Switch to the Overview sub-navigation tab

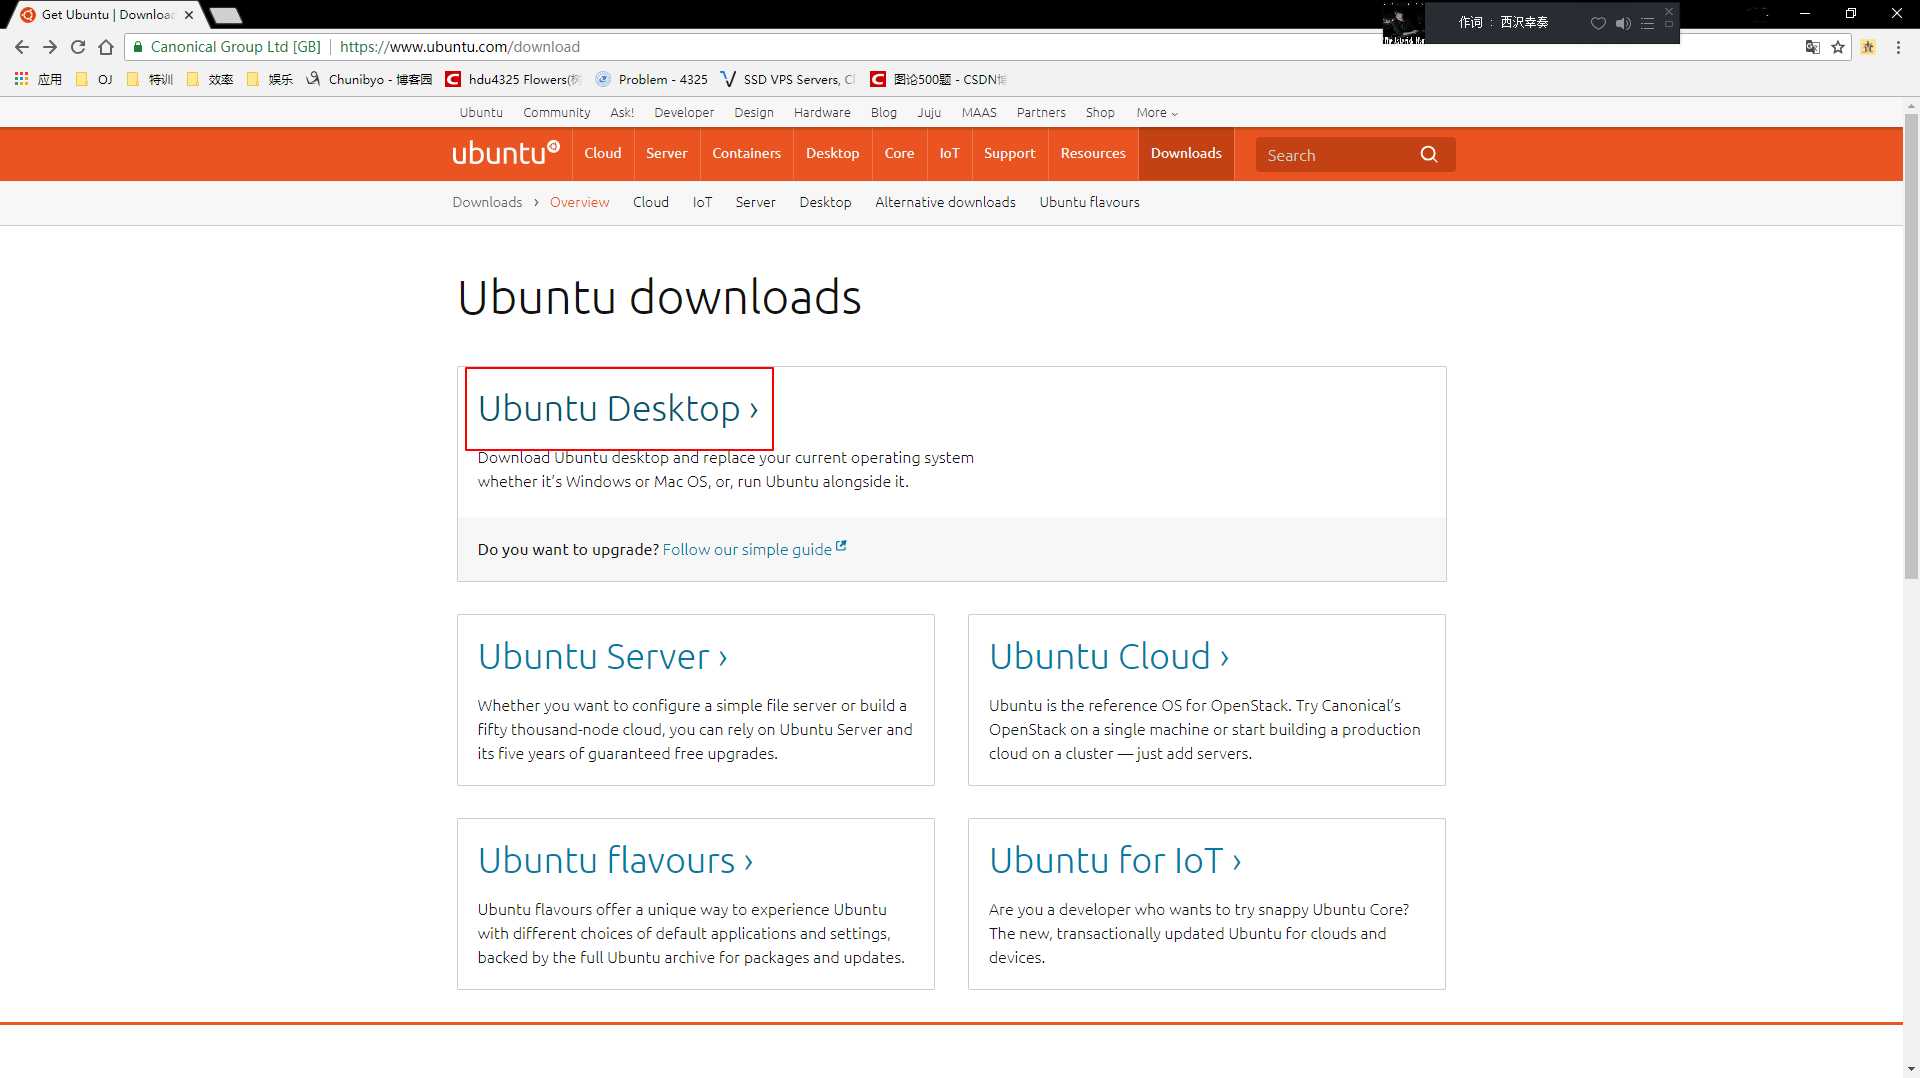[x=579, y=202]
